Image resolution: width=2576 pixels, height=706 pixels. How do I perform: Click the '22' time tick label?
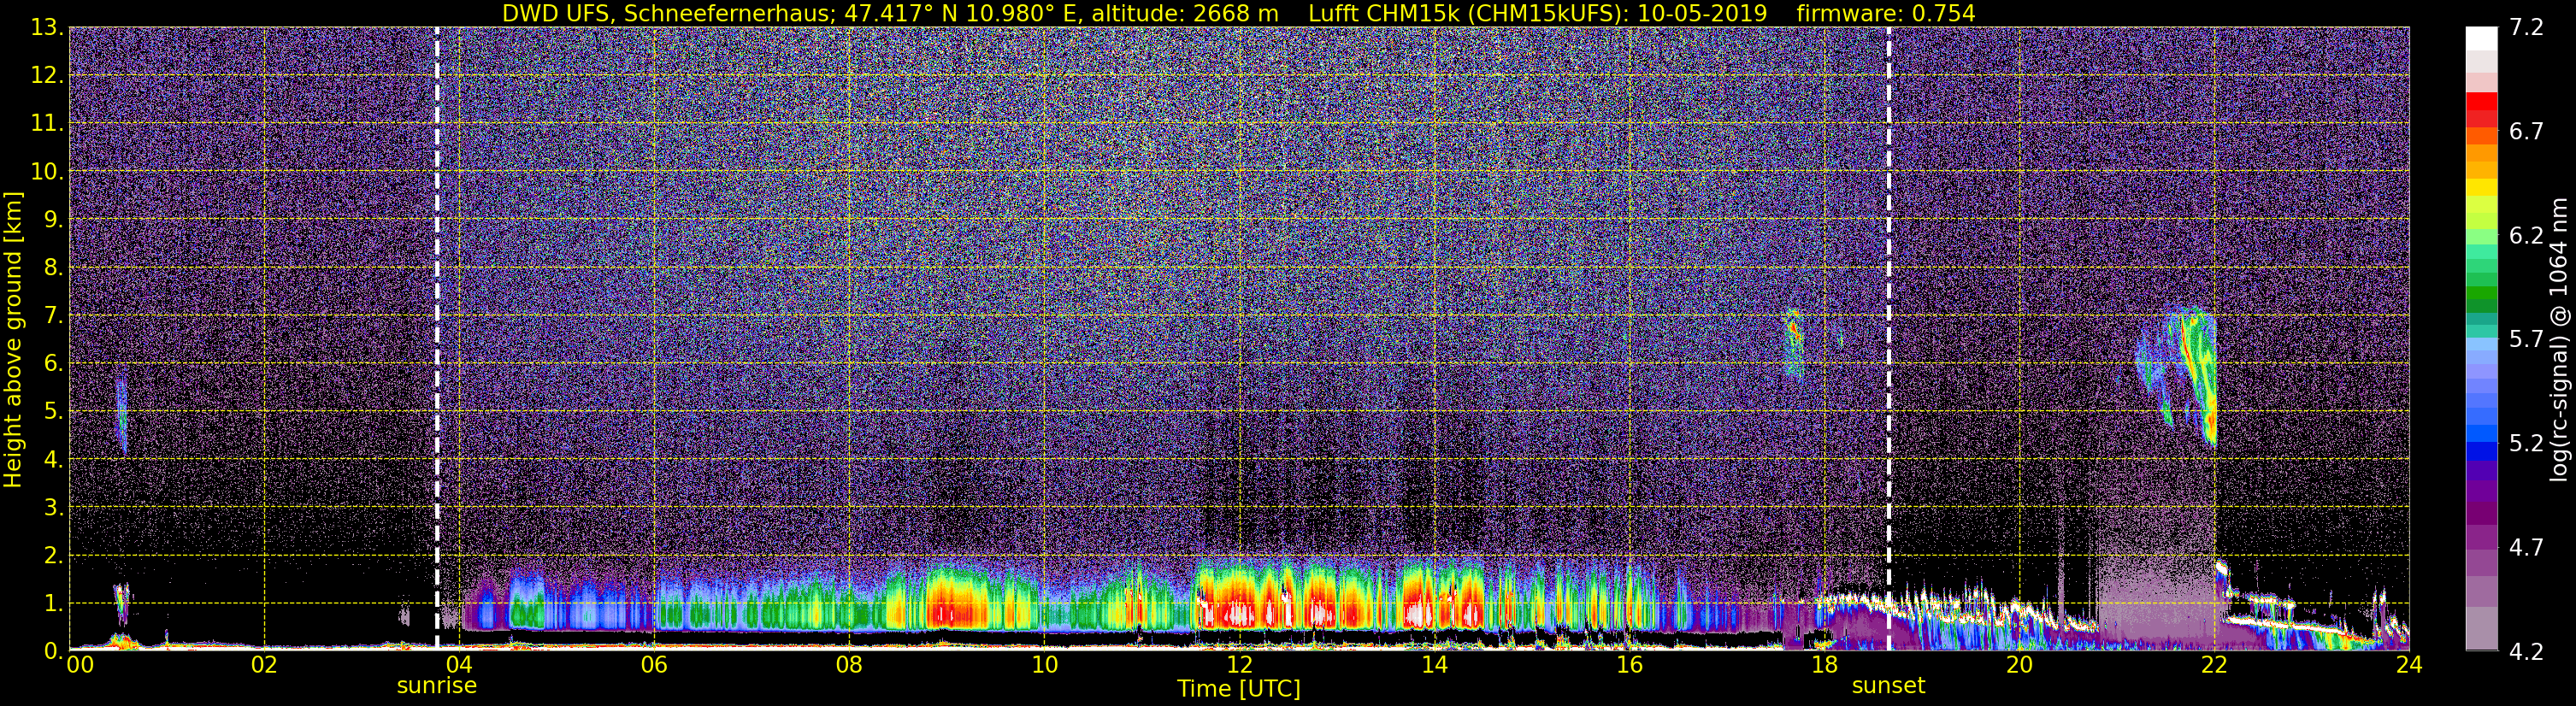(2214, 665)
